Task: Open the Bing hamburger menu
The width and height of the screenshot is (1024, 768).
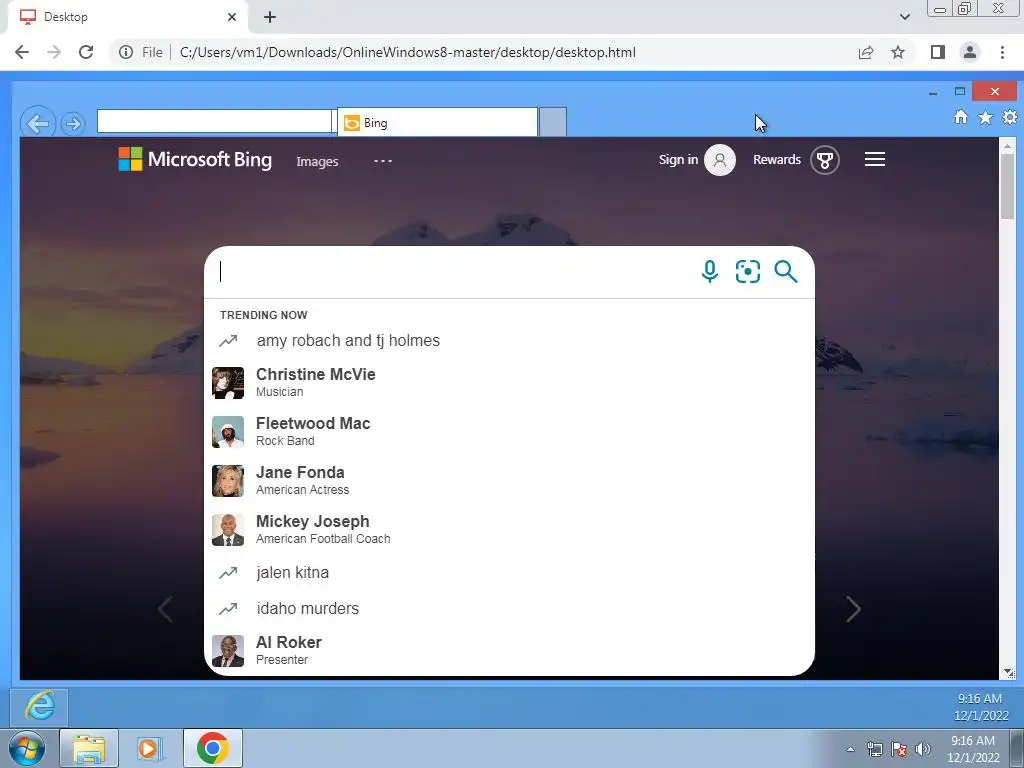Action: 875,159
